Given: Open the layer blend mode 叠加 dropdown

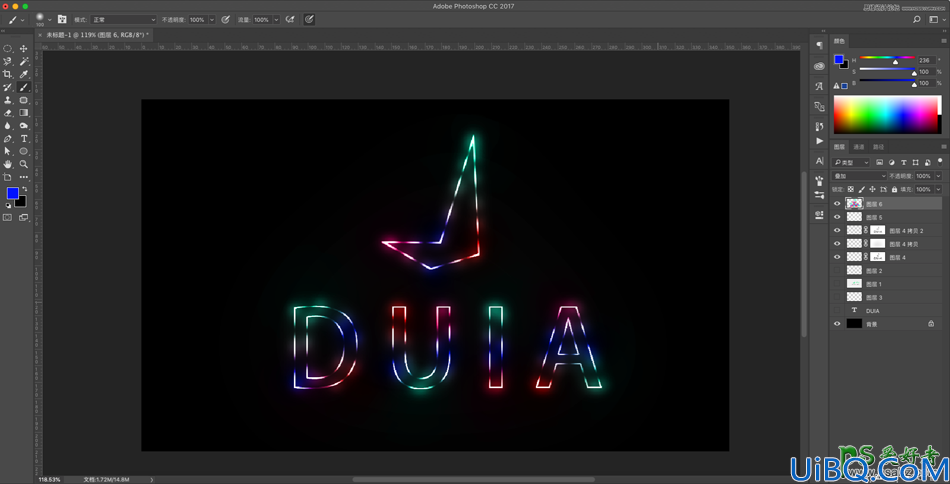Looking at the screenshot, I should pos(859,176).
